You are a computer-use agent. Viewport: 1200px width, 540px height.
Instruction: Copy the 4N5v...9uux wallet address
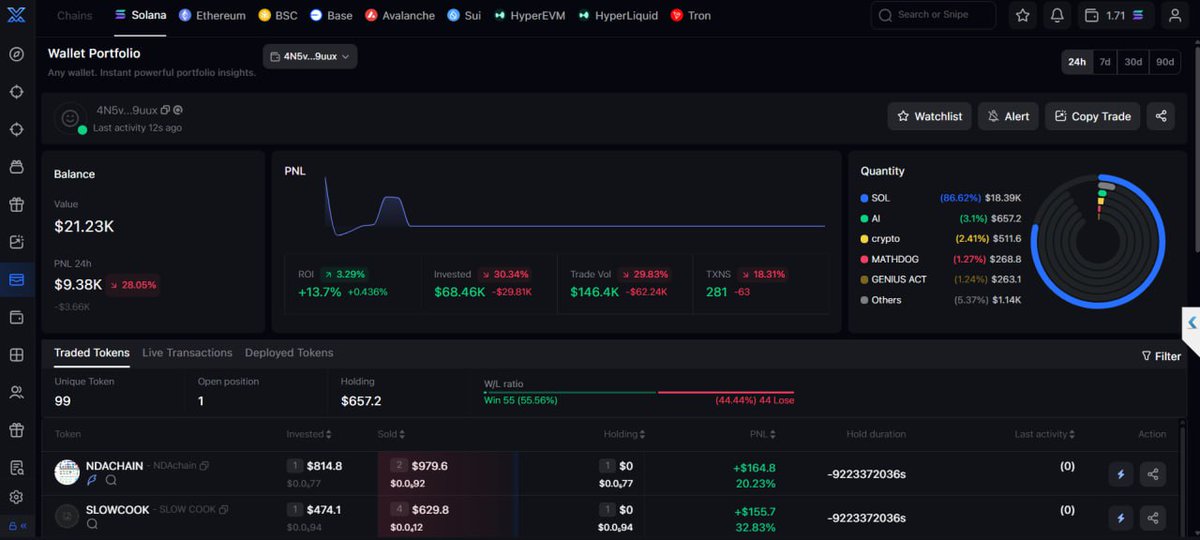click(x=165, y=110)
